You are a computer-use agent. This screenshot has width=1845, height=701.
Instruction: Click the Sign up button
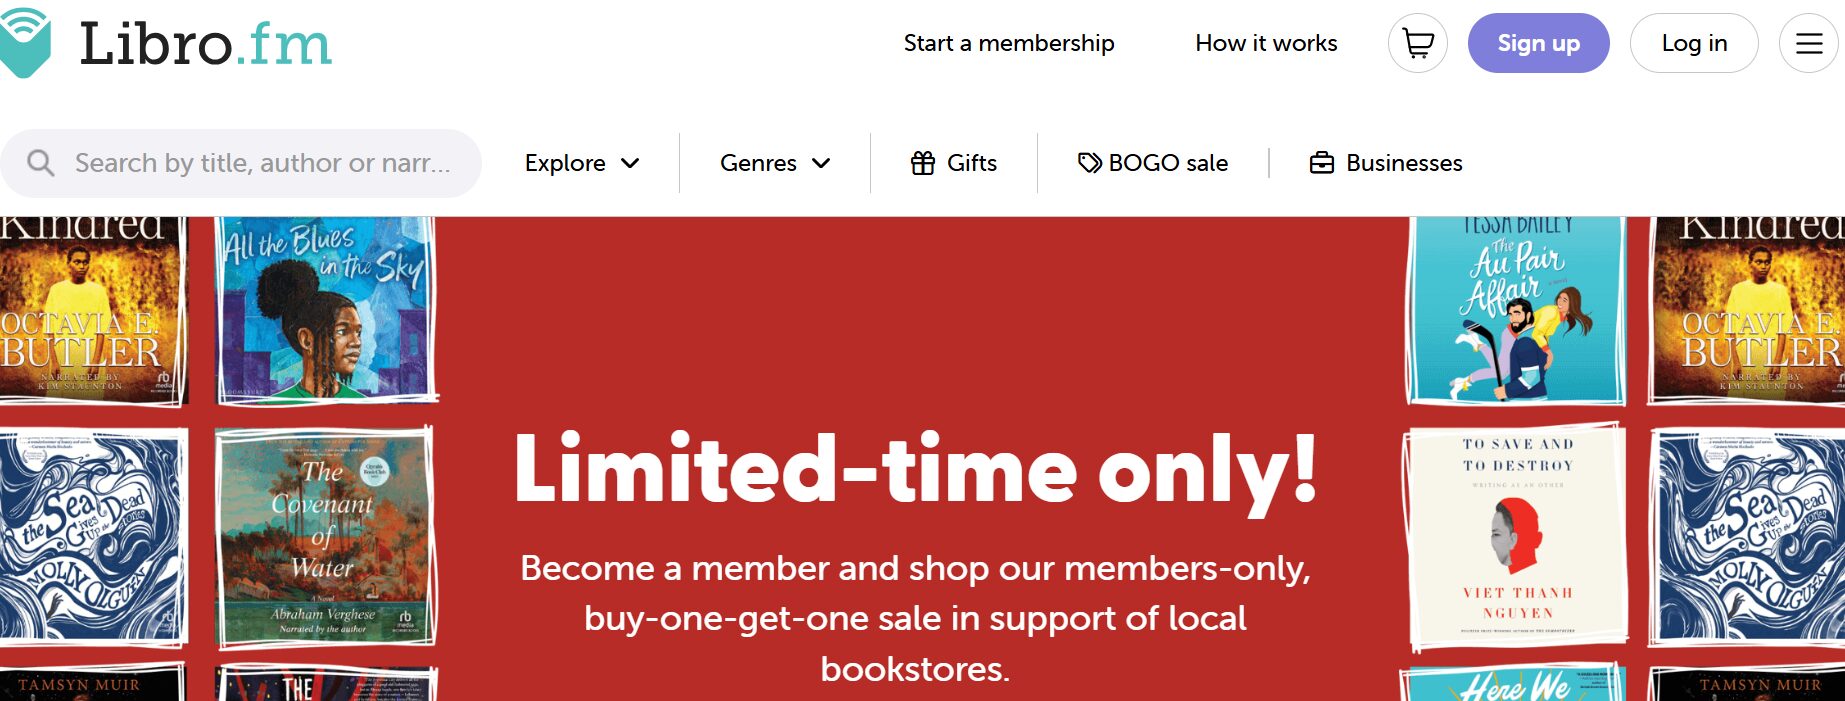click(1538, 43)
